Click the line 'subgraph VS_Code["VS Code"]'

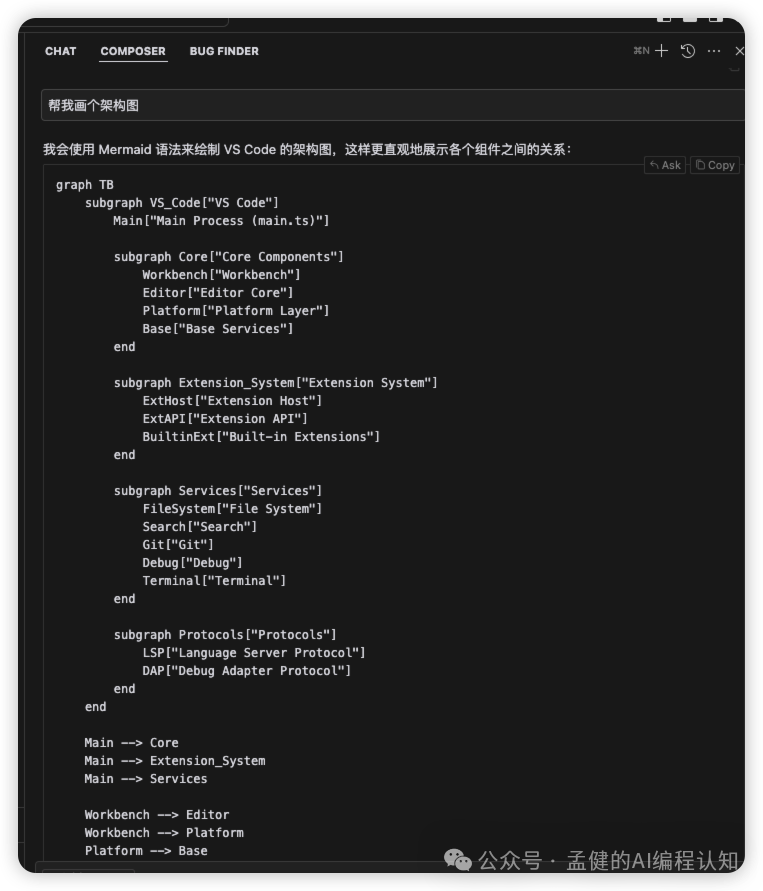(182, 203)
